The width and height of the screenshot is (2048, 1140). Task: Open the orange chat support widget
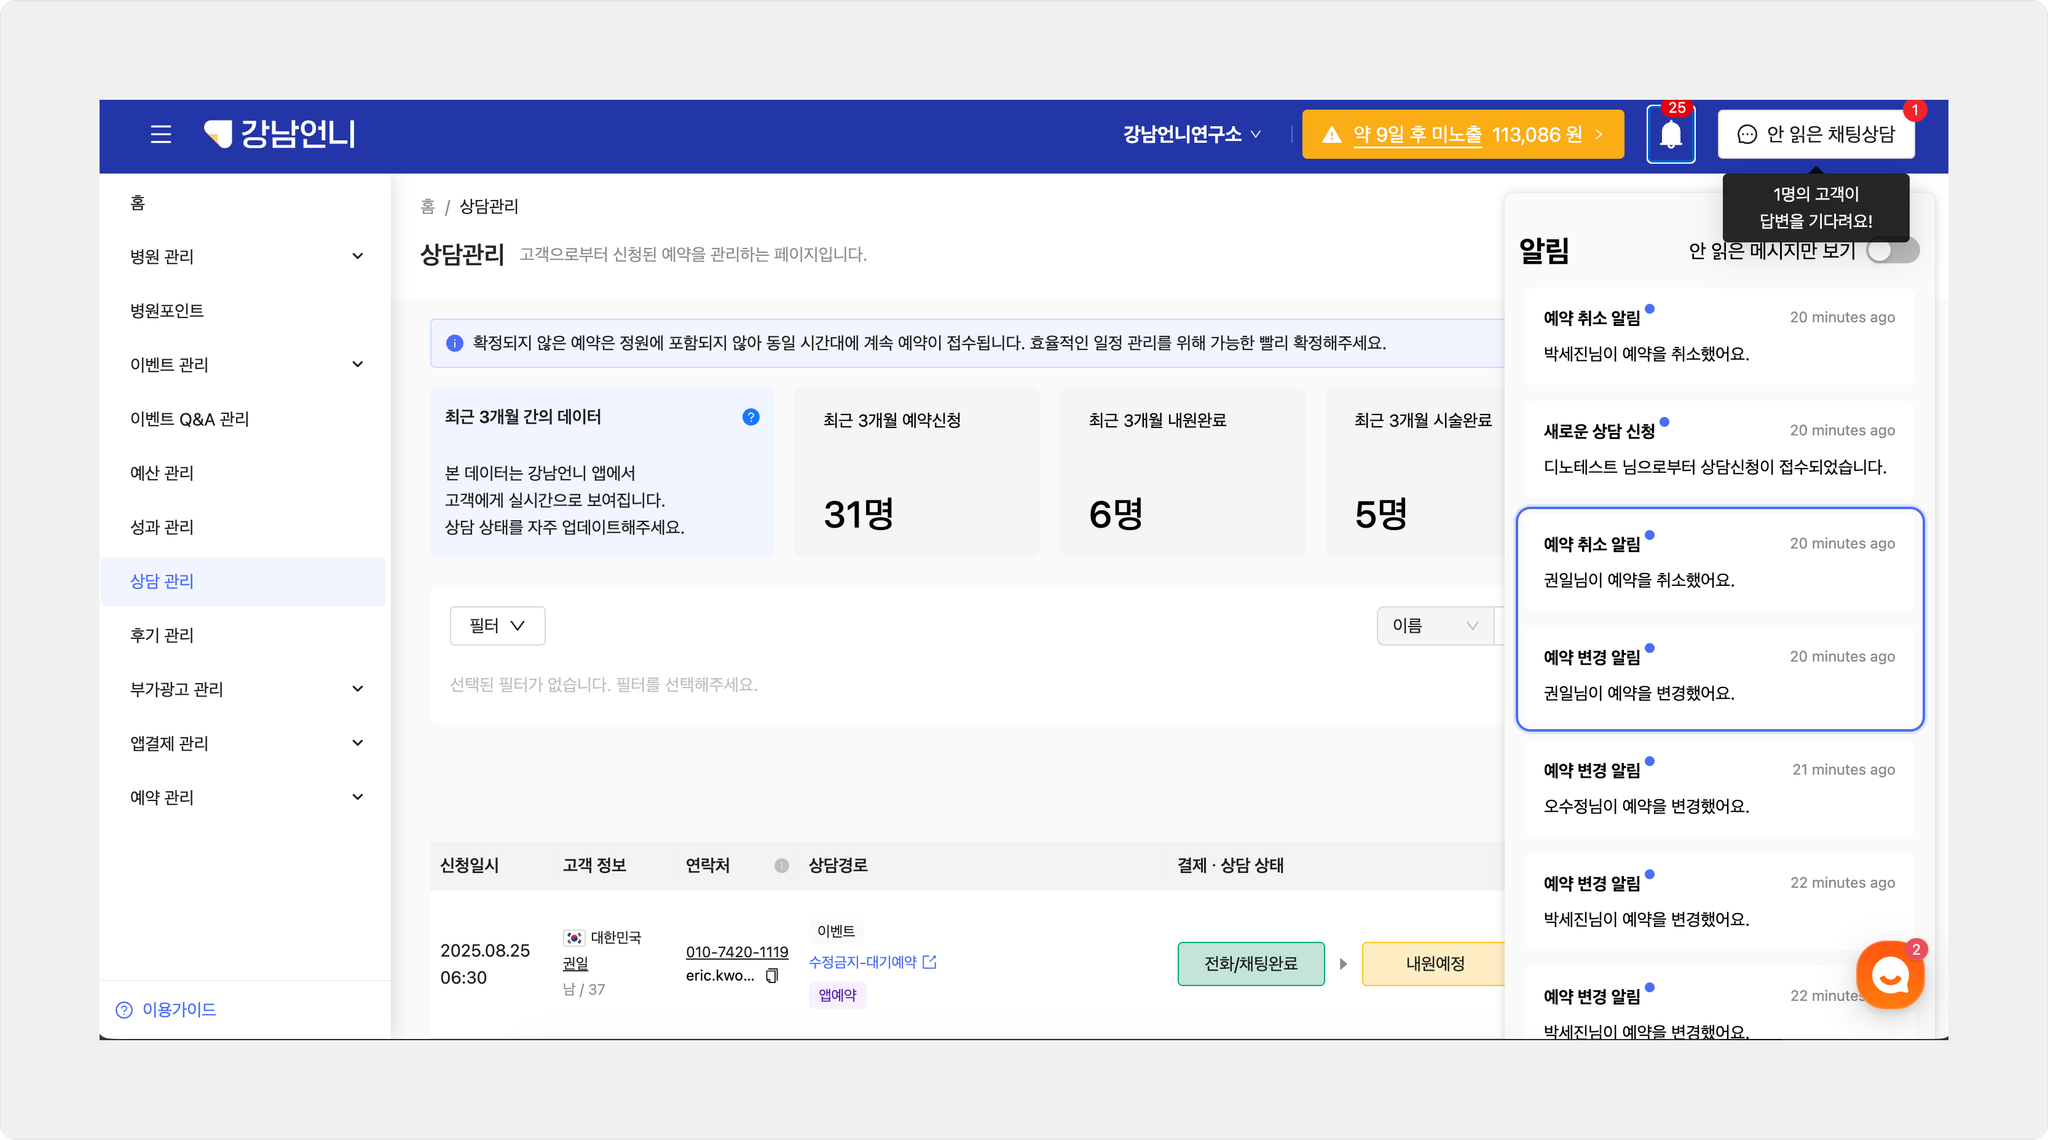1889,975
